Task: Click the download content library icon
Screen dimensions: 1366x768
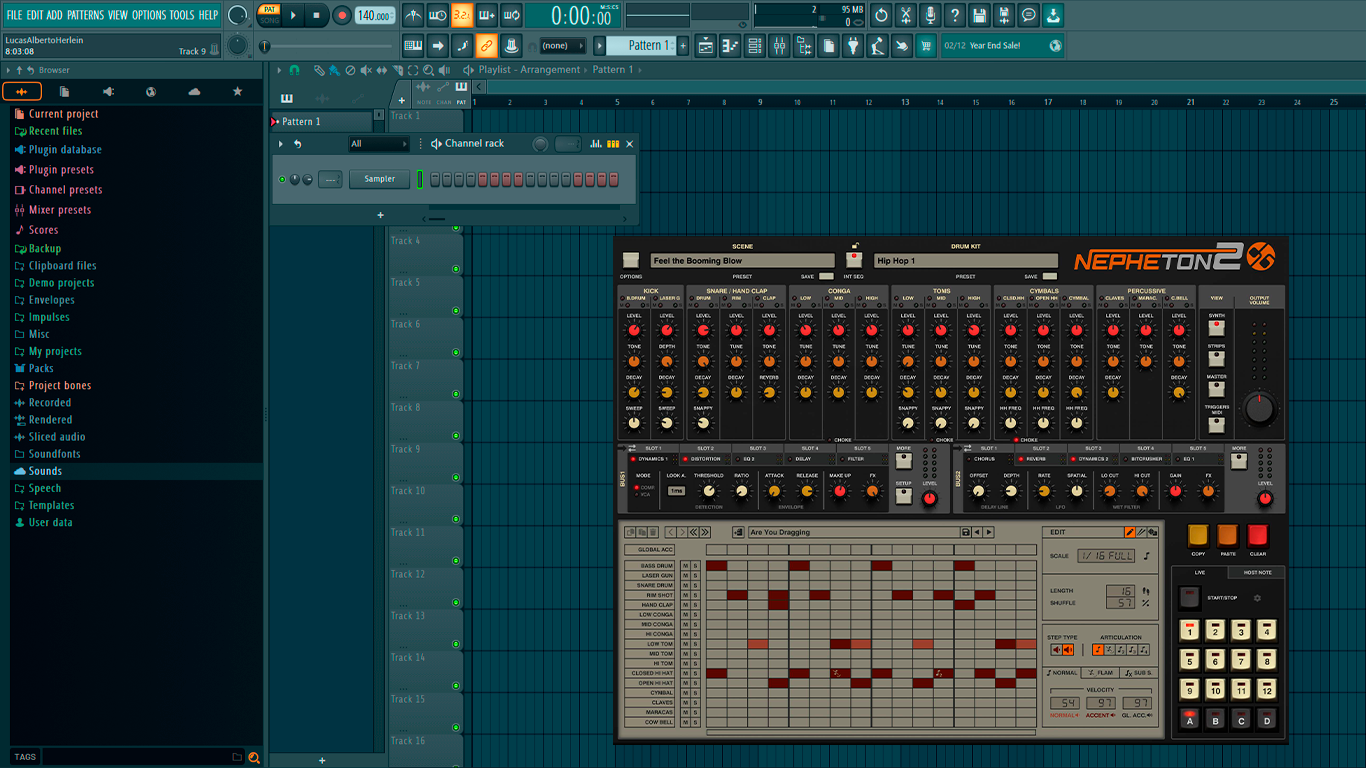Action: point(1053,15)
